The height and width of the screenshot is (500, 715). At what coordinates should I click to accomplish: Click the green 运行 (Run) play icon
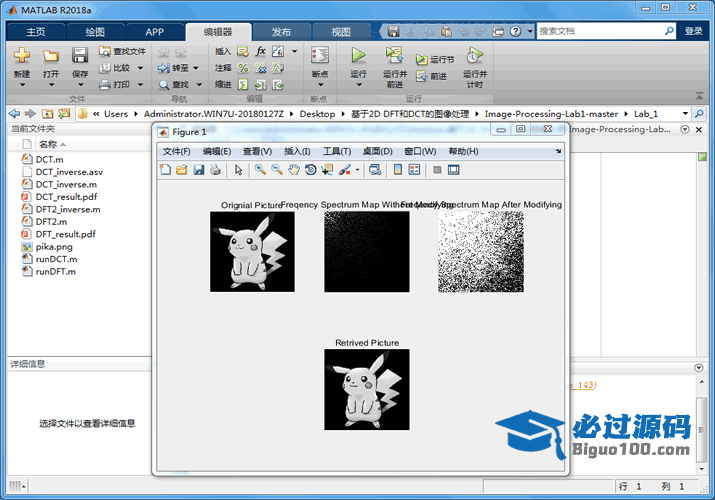click(x=358, y=55)
